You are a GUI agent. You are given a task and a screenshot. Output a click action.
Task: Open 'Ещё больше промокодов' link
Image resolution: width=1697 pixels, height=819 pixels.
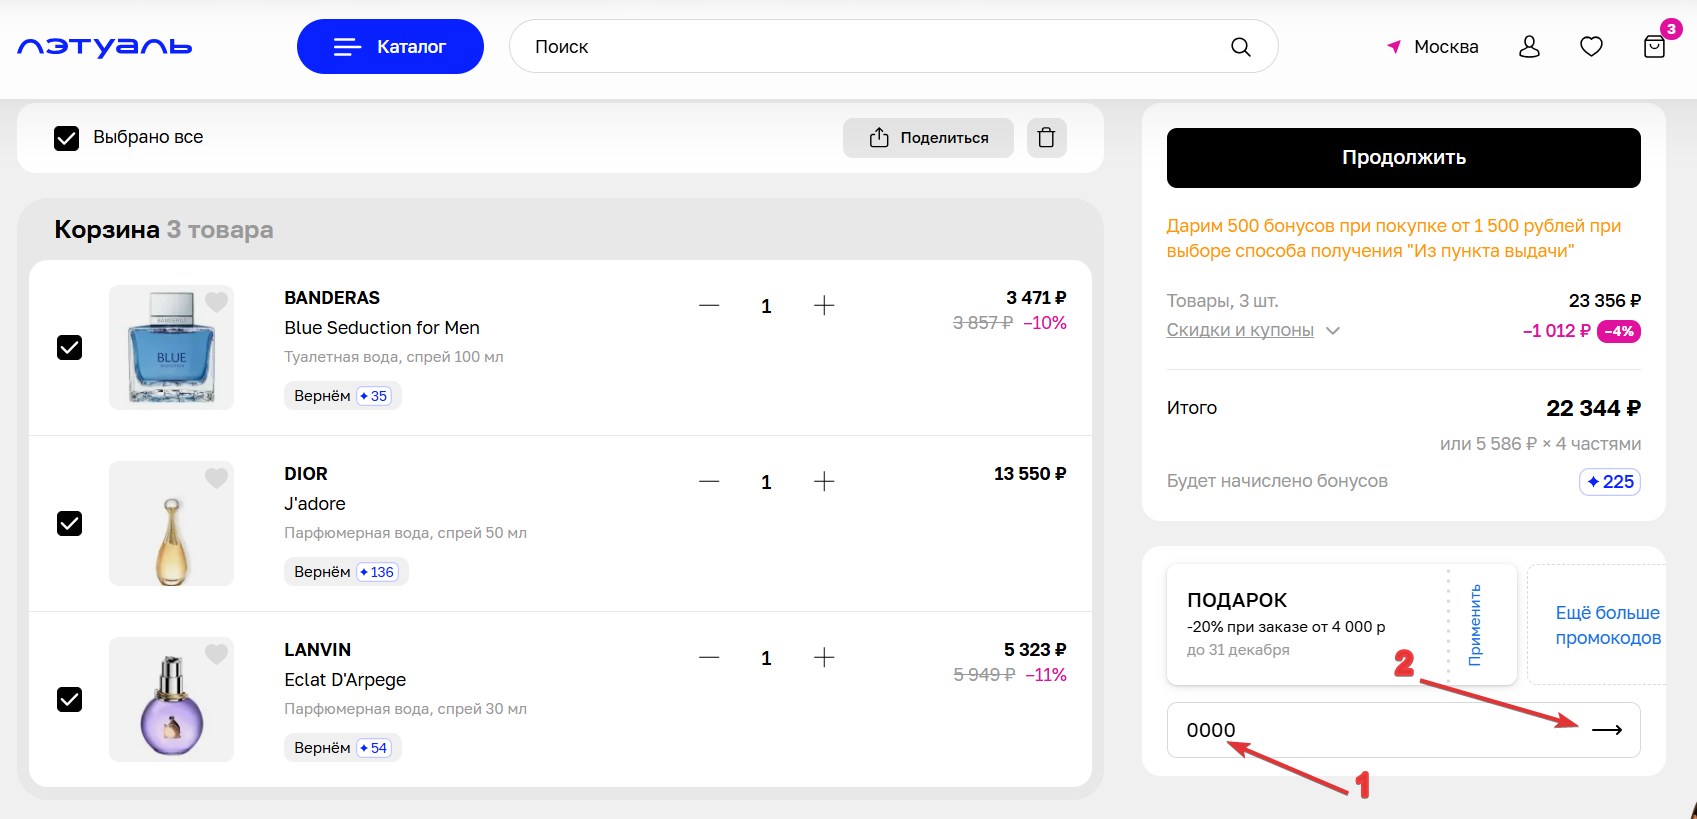(1606, 625)
